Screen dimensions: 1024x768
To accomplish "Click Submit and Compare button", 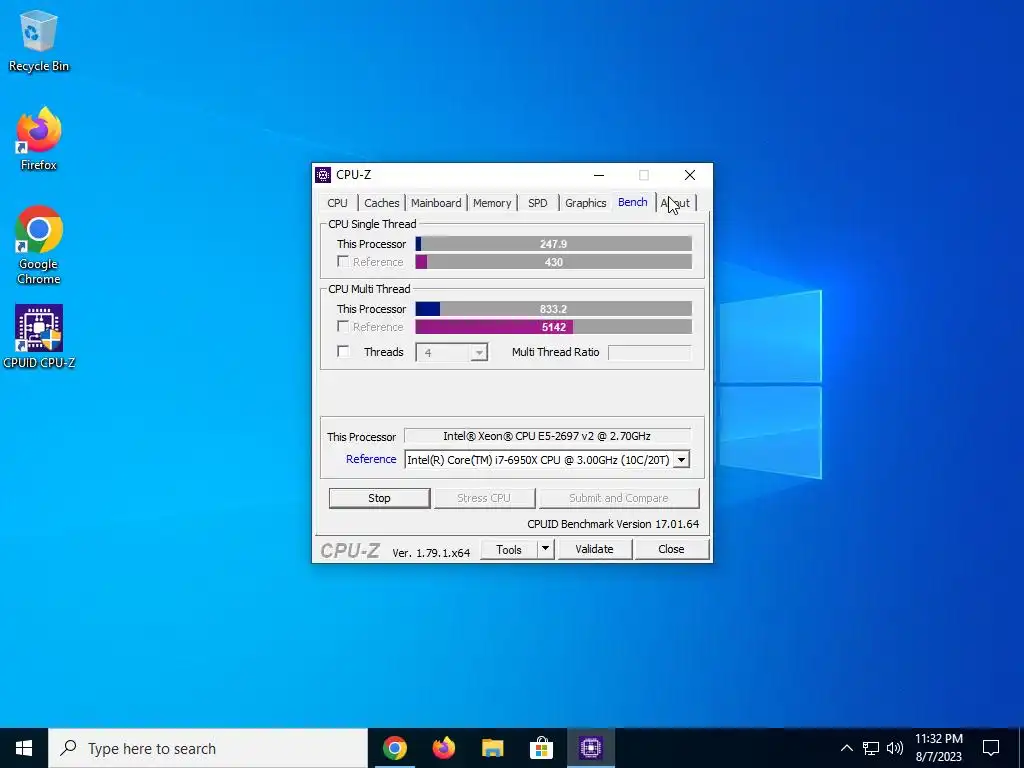I will (618, 498).
